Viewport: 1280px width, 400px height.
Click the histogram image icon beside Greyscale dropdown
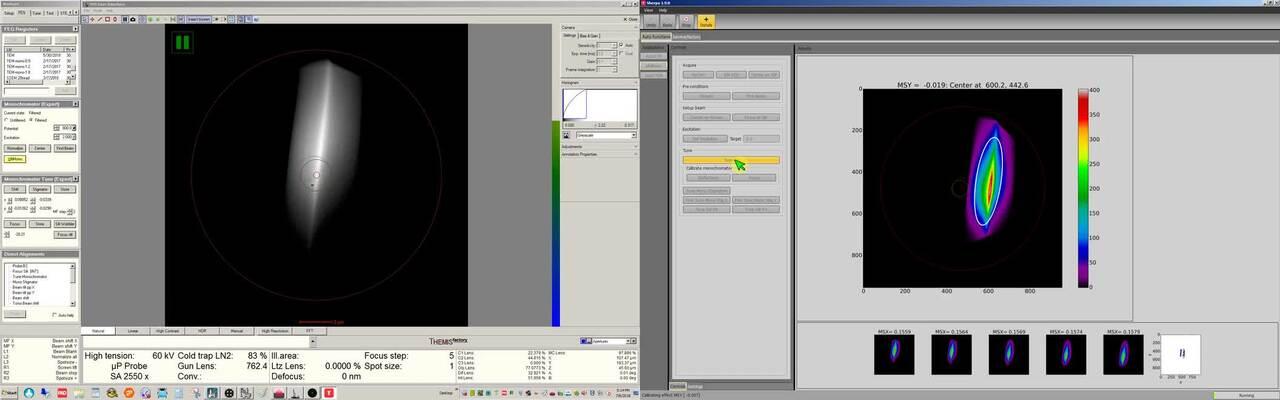click(566, 134)
